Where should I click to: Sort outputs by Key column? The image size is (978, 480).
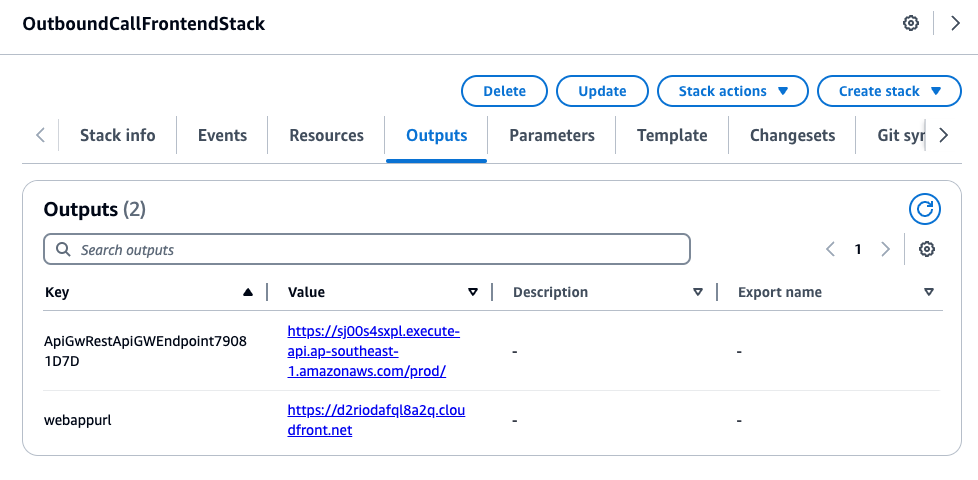click(x=247, y=293)
